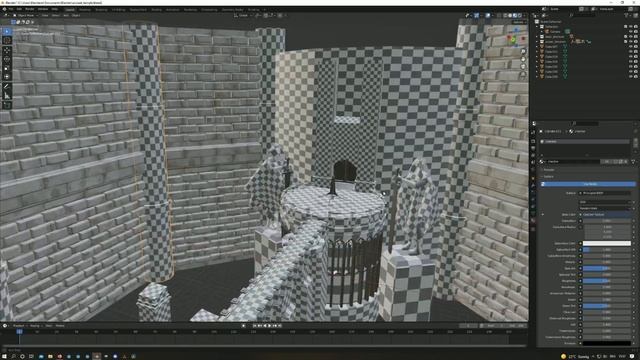Click the Blender logo menu icon
The width and height of the screenshot is (640, 360).
[x=4, y=9]
